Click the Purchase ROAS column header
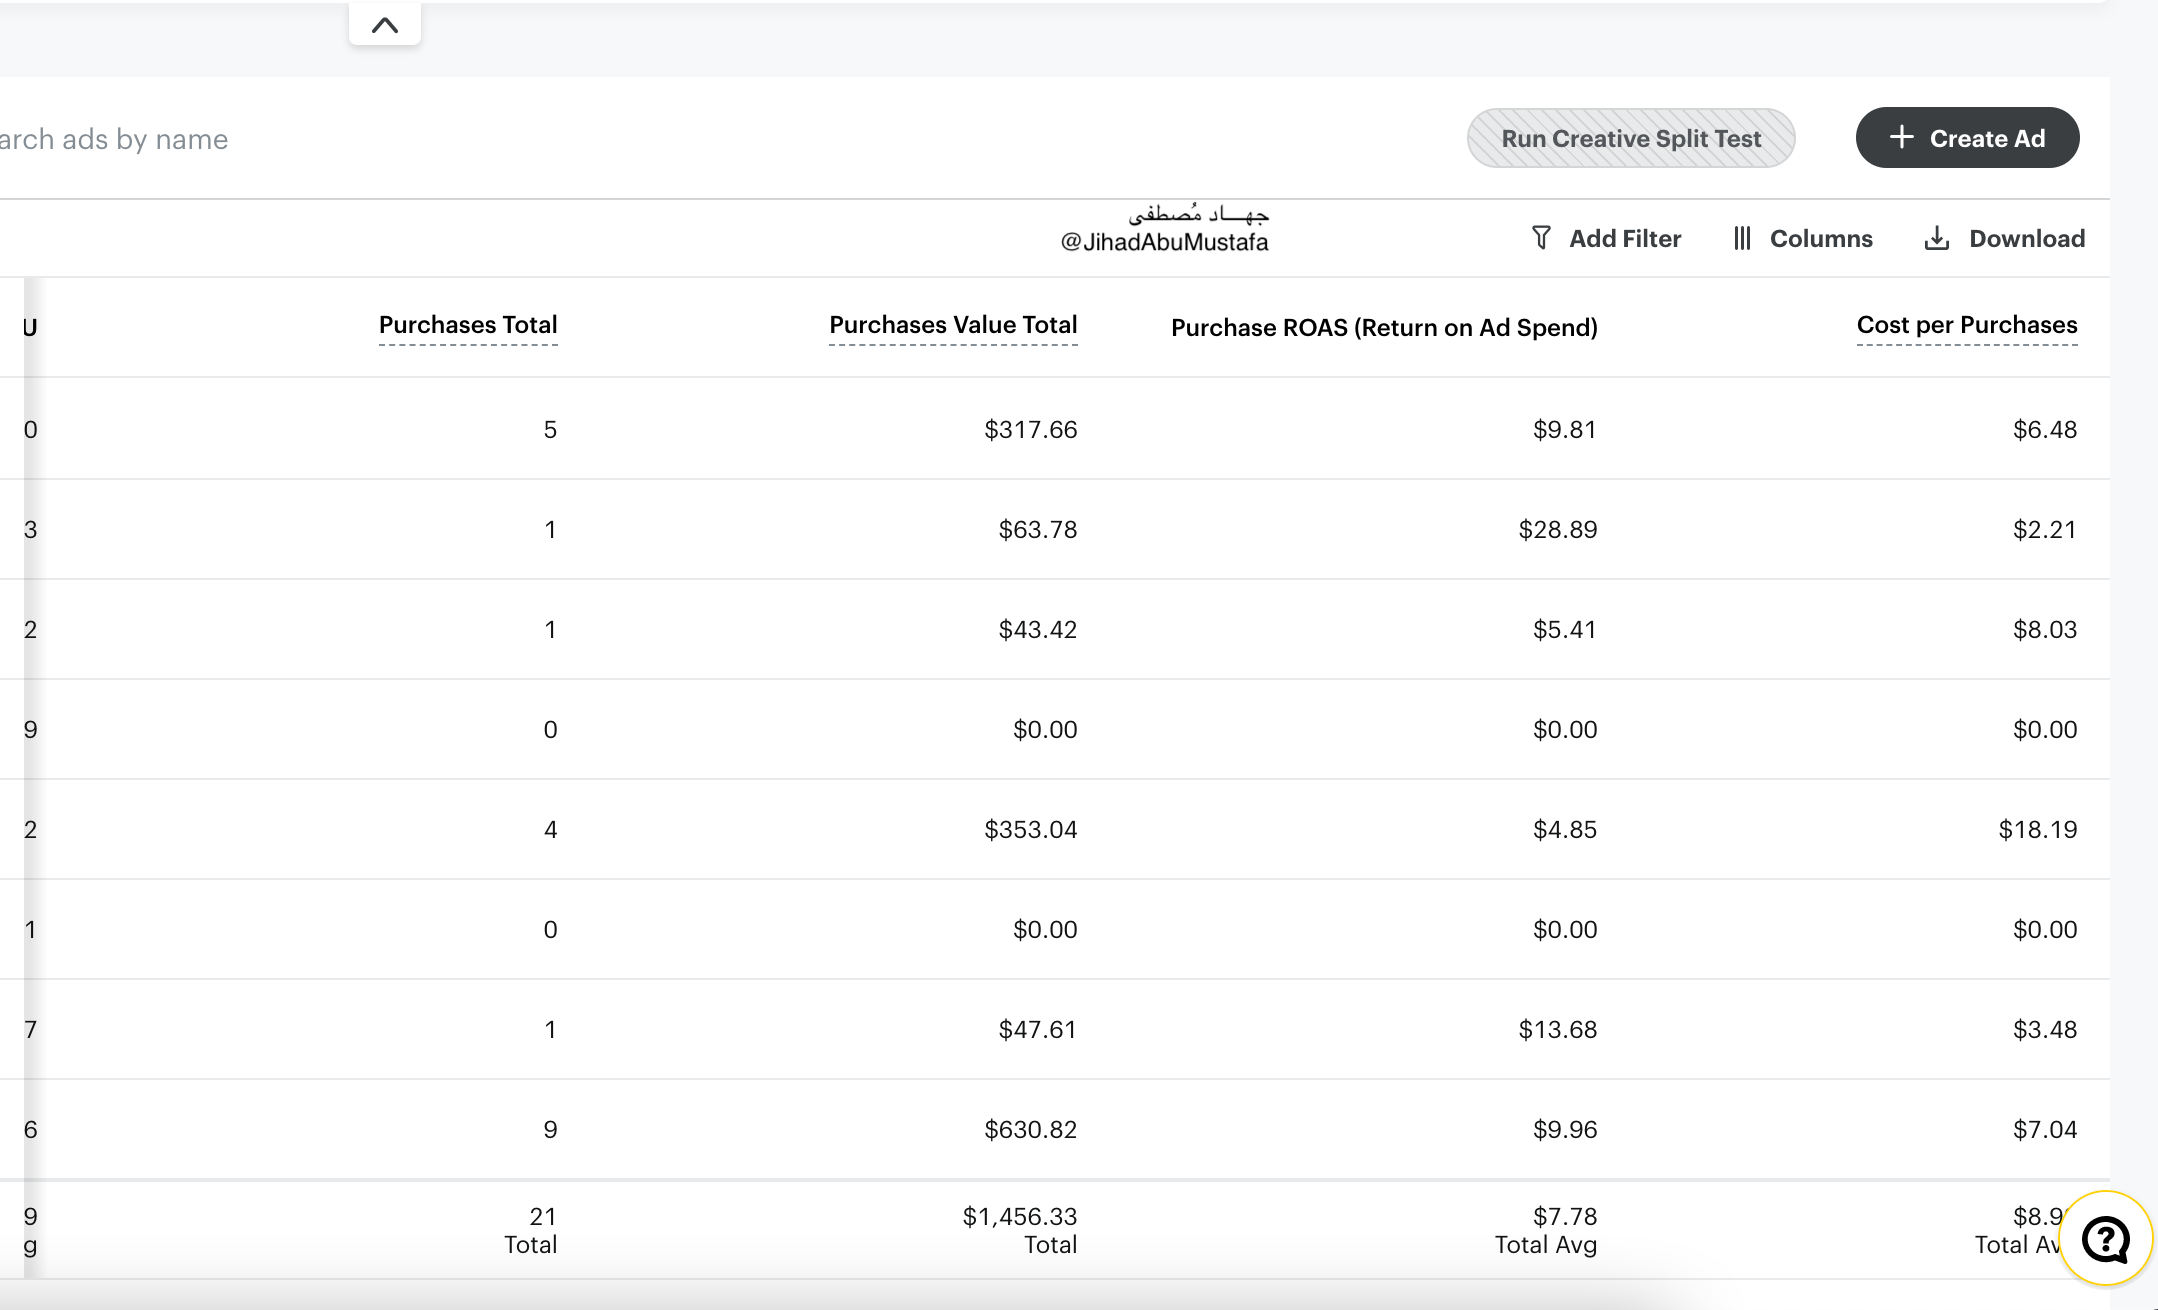 pyautogui.click(x=1384, y=328)
